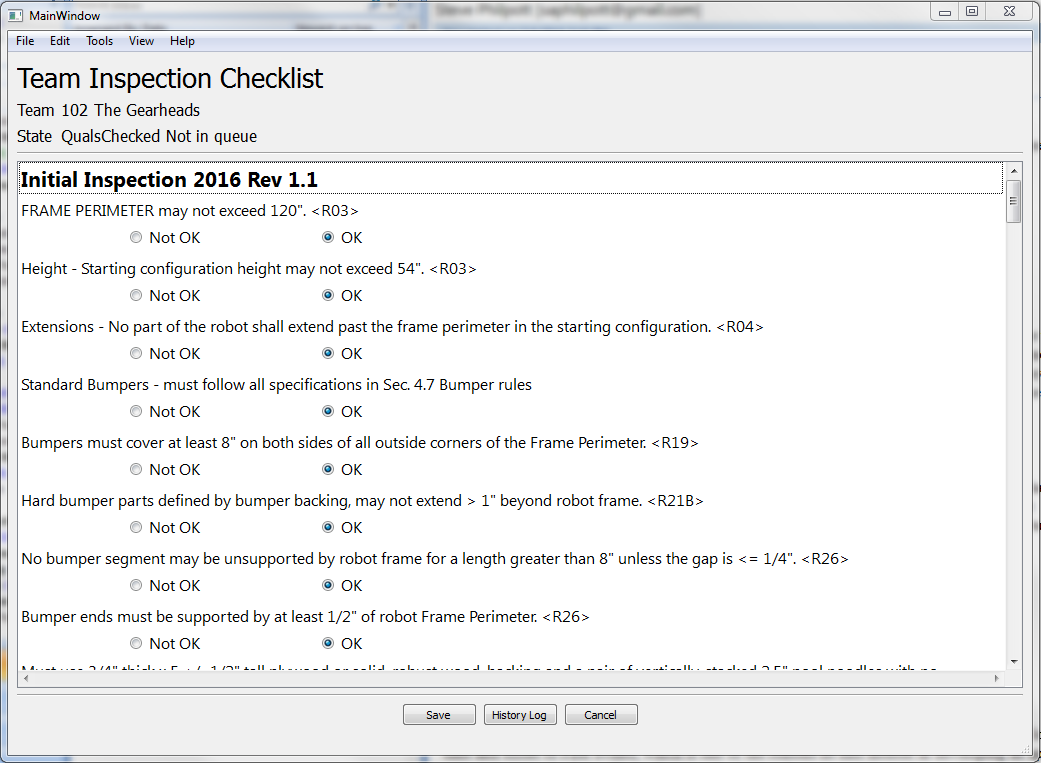Mark Extensions rule as Not OK
The image size is (1041, 763).
[136, 354]
